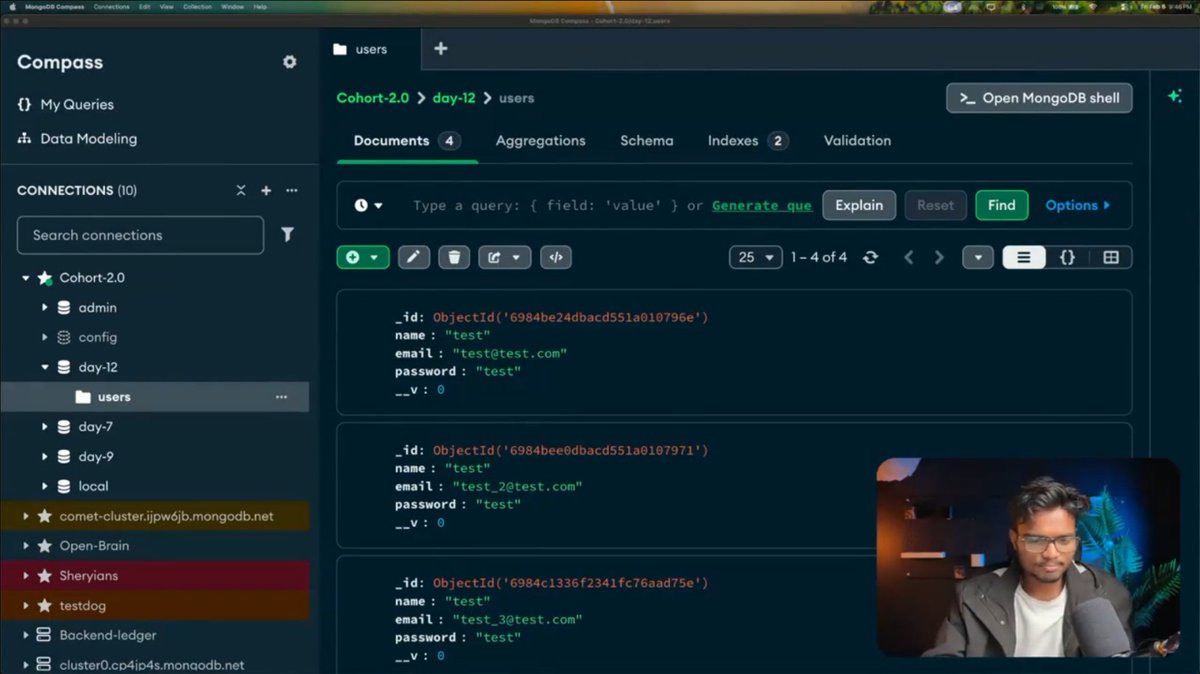Open connections more options menu
Viewport: 1200px width, 674px height.
pyautogui.click(x=291, y=190)
